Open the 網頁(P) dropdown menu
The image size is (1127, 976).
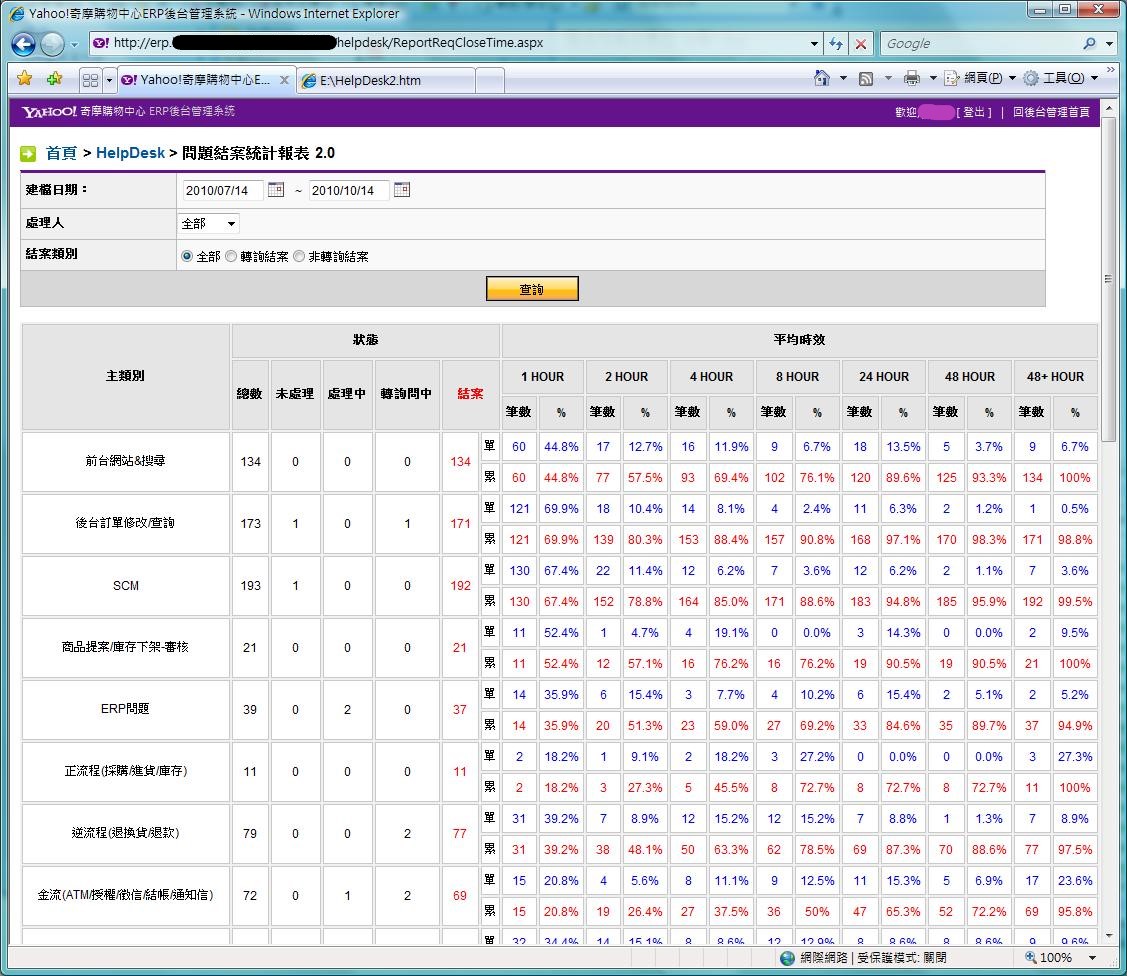click(x=981, y=78)
